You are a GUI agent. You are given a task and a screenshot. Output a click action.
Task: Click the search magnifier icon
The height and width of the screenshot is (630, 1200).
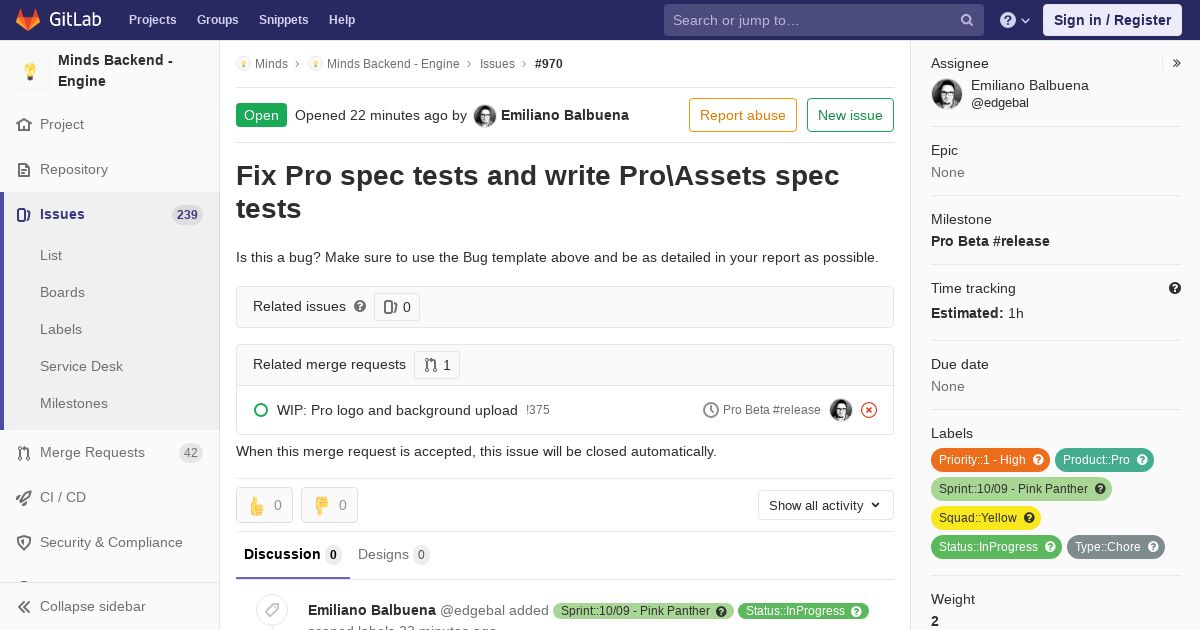[x=967, y=20]
